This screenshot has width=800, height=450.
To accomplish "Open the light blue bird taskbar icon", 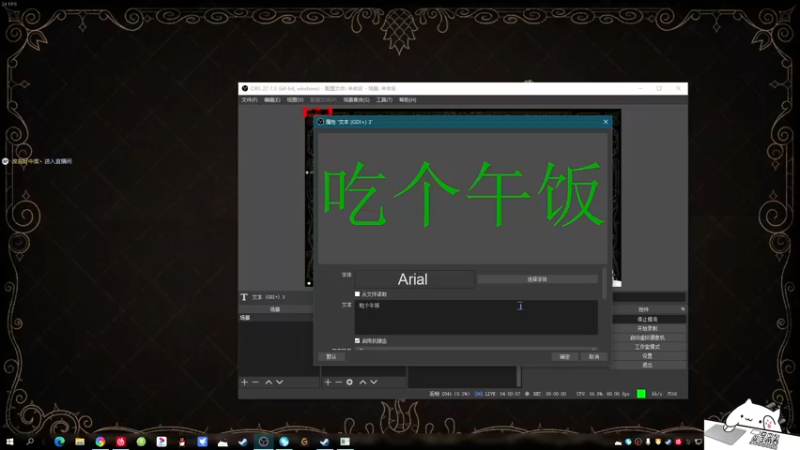I will pos(203,442).
